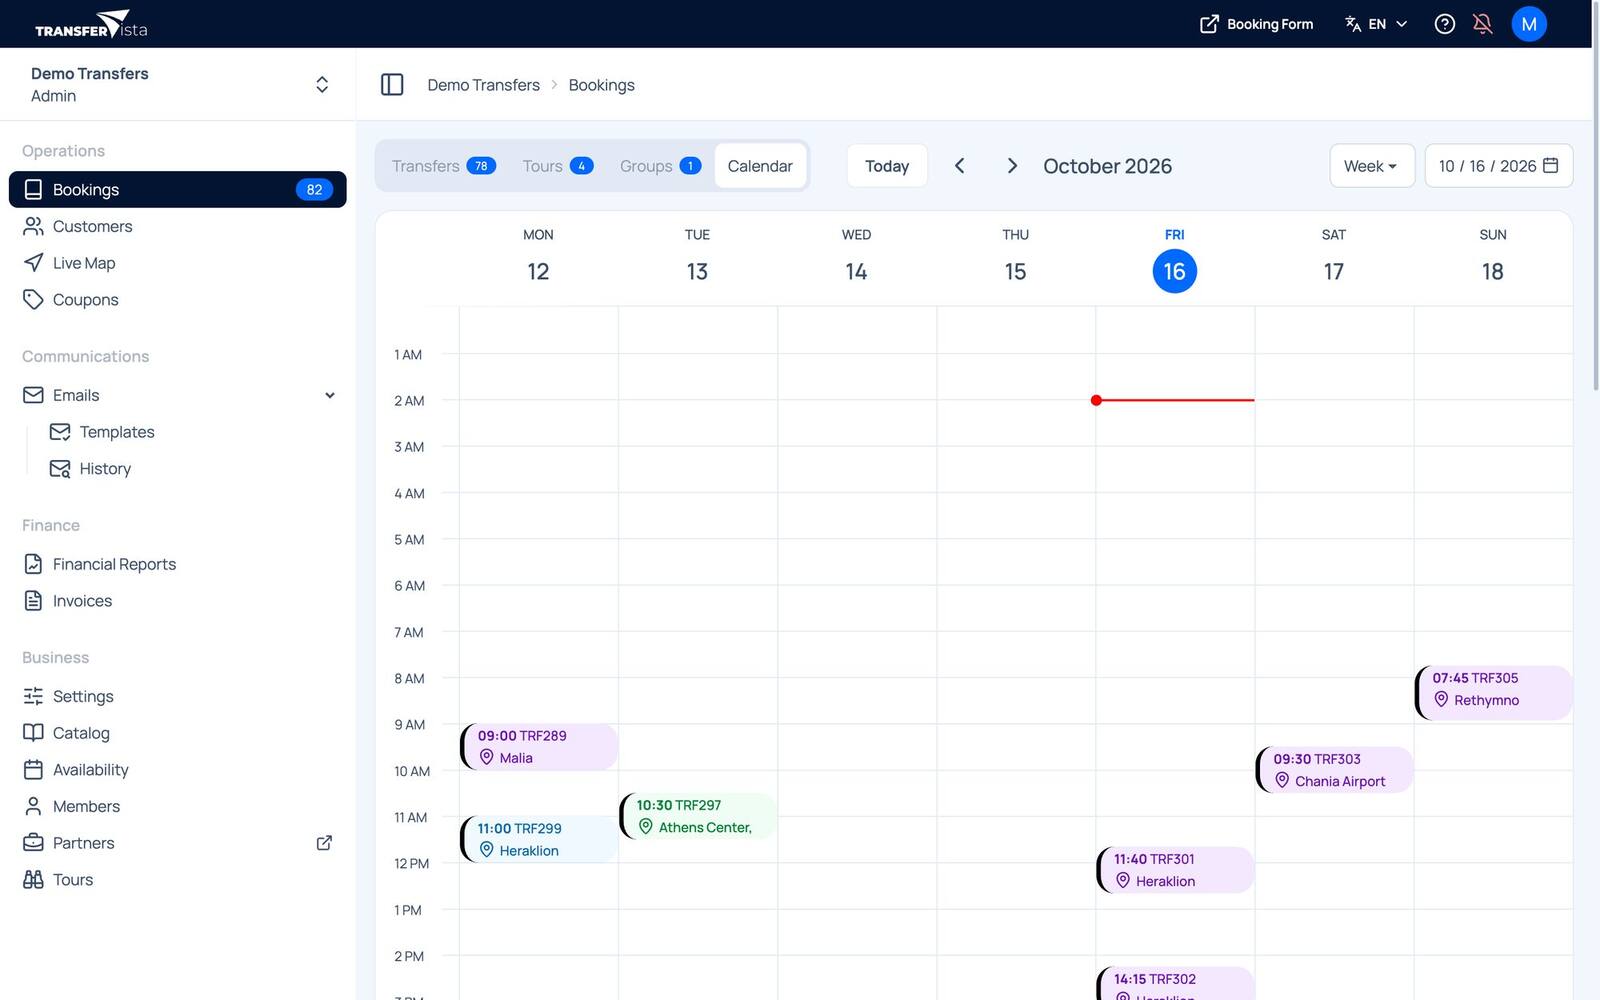Screen dimensions: 1600x1000
Task: Open business Settings
Action: [178, 696]
